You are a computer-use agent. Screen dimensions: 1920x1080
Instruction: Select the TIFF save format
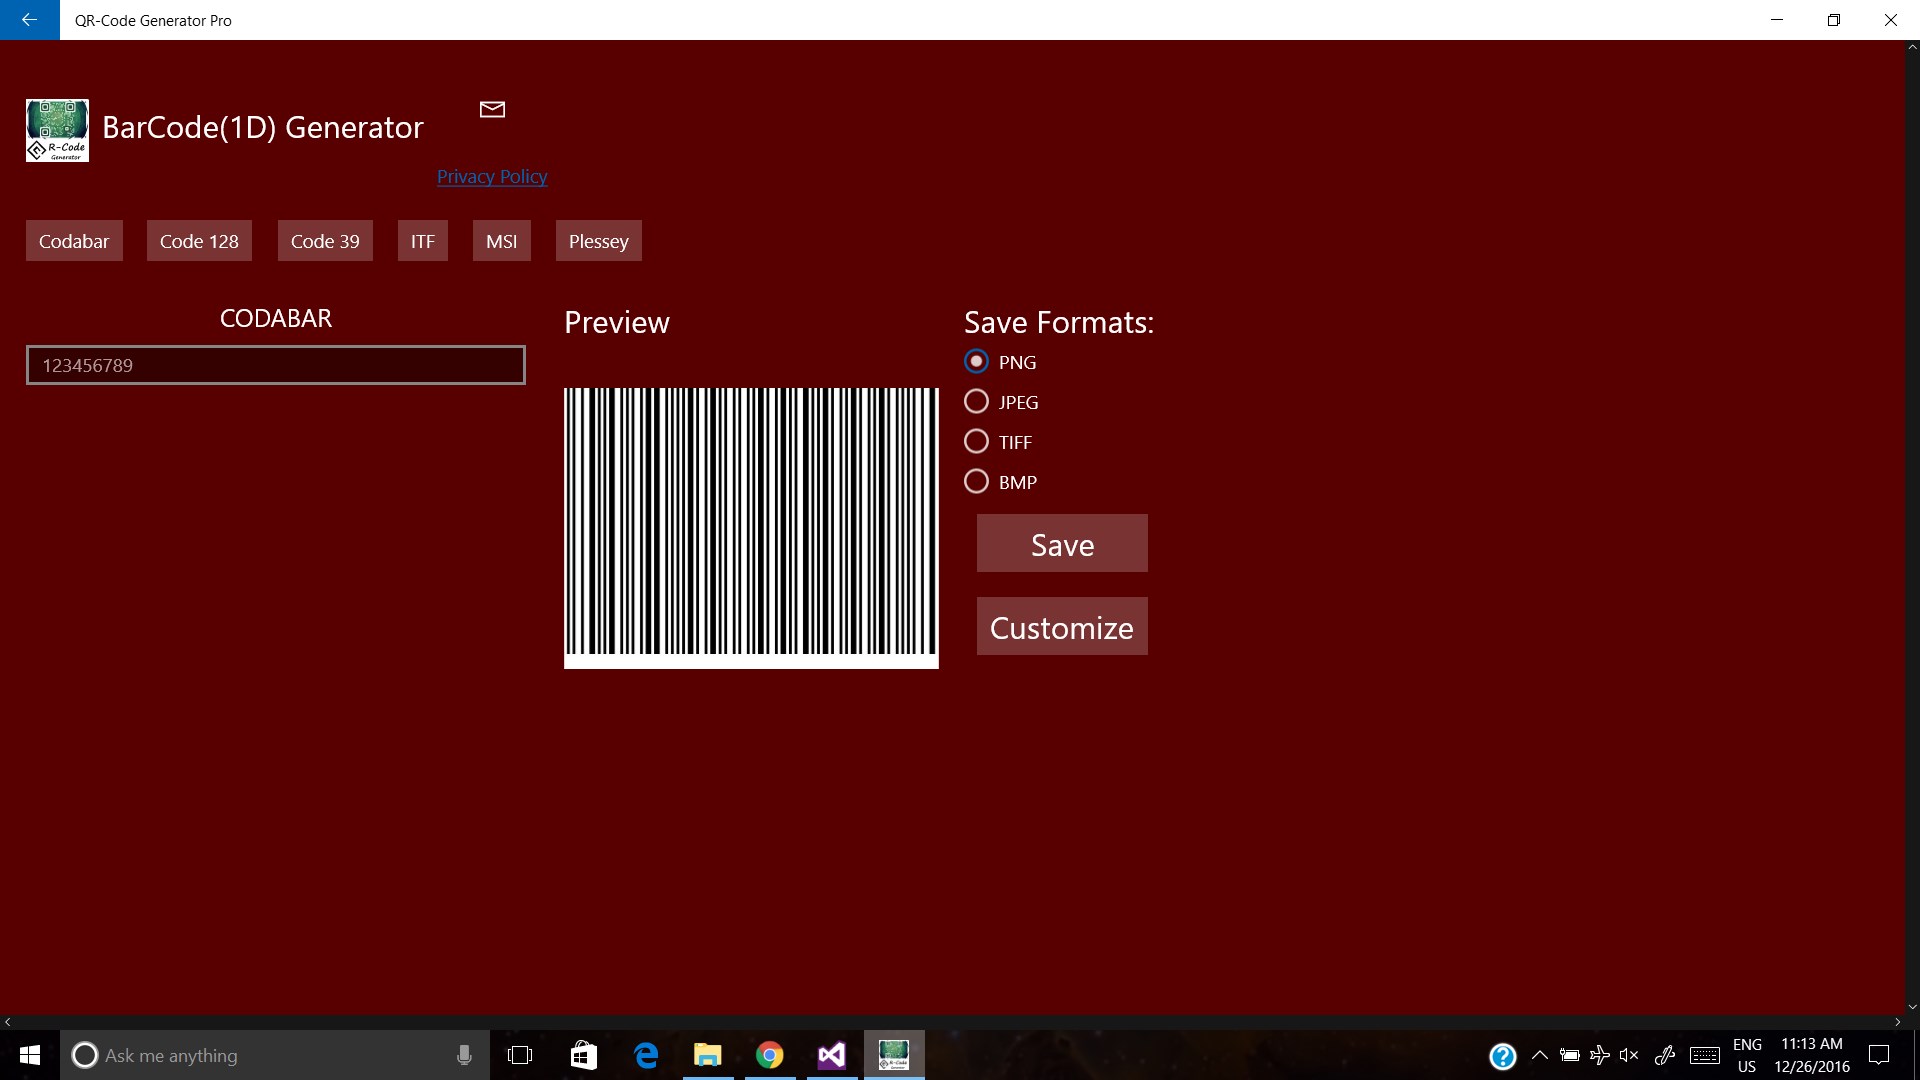pyautogui.click(x=976, y=442)
